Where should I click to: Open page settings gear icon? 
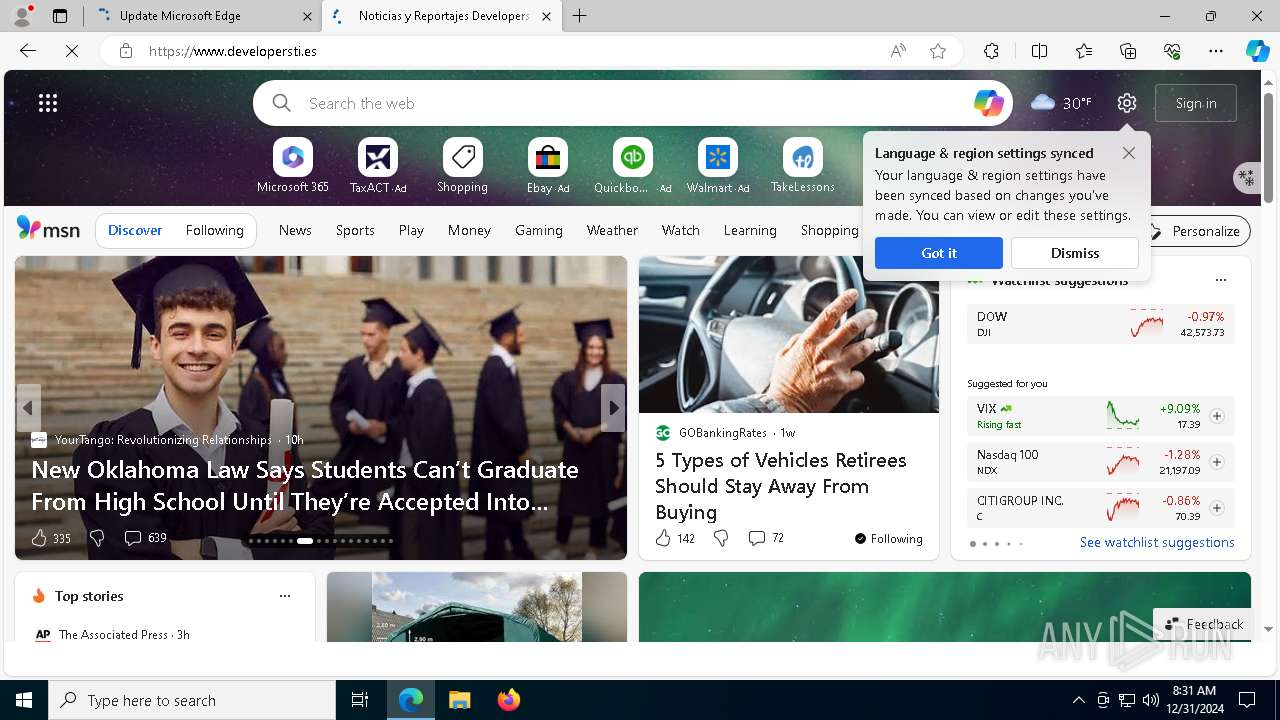[x=1127, y=103]
